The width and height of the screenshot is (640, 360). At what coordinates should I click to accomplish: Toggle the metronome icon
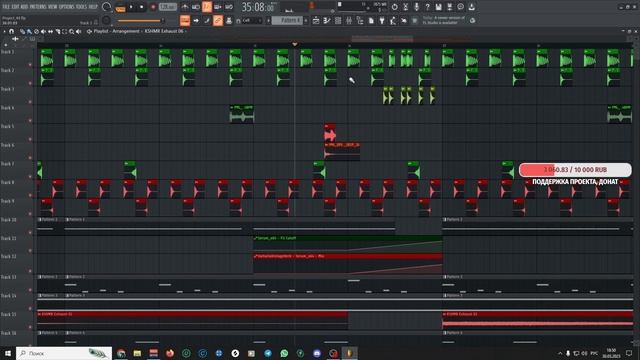coord(185,7)
